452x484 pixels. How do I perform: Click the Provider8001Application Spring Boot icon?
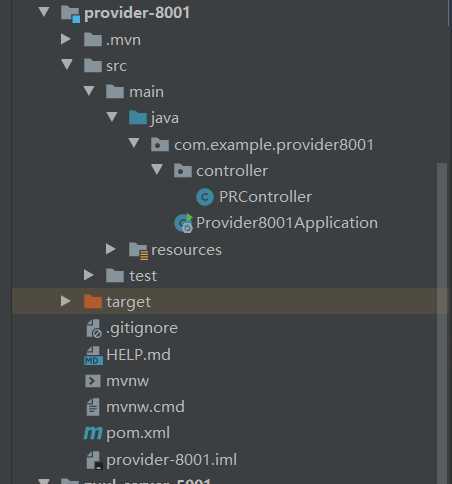[x=183, y=223]
